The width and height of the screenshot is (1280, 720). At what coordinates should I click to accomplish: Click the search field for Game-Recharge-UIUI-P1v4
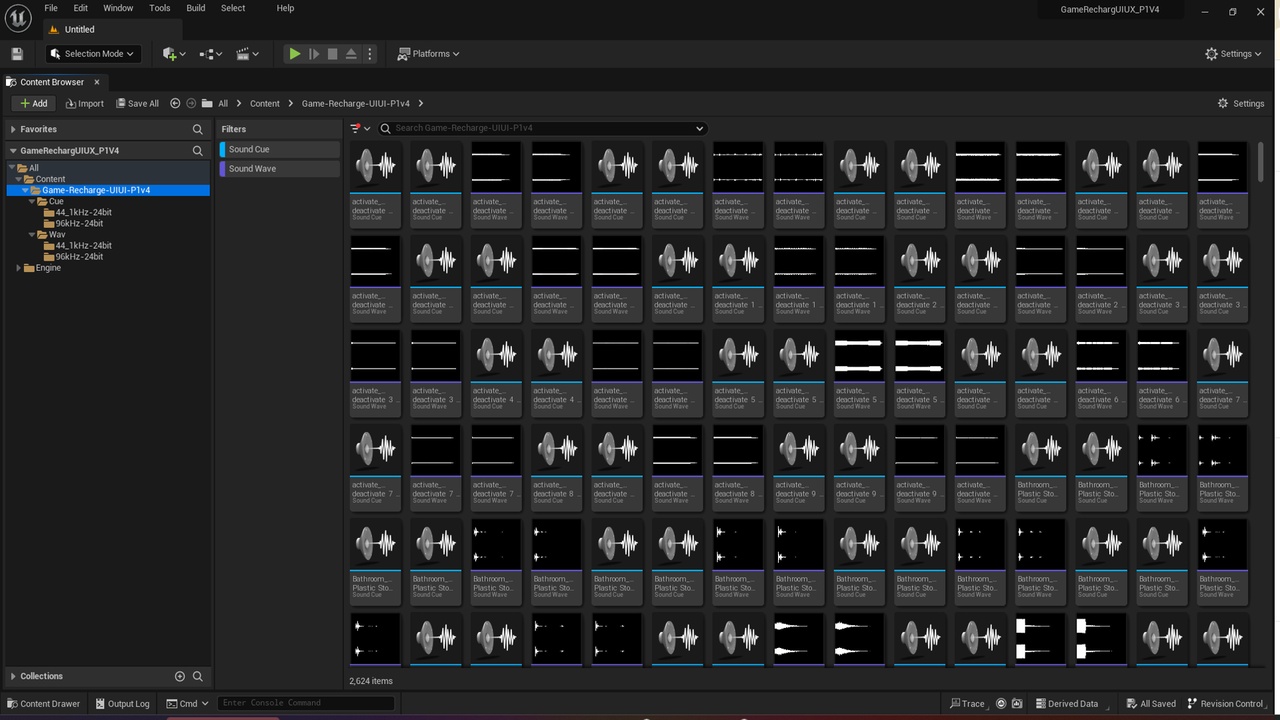click(x=542, y=128)
